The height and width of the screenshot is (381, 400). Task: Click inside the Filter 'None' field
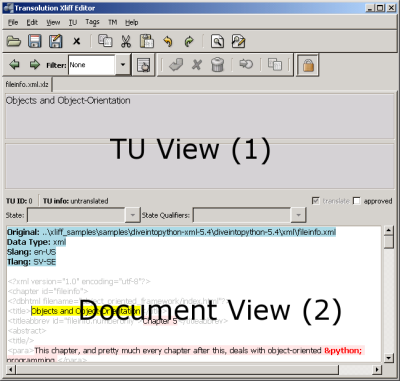pyautogui.click(x=92, y=65)
